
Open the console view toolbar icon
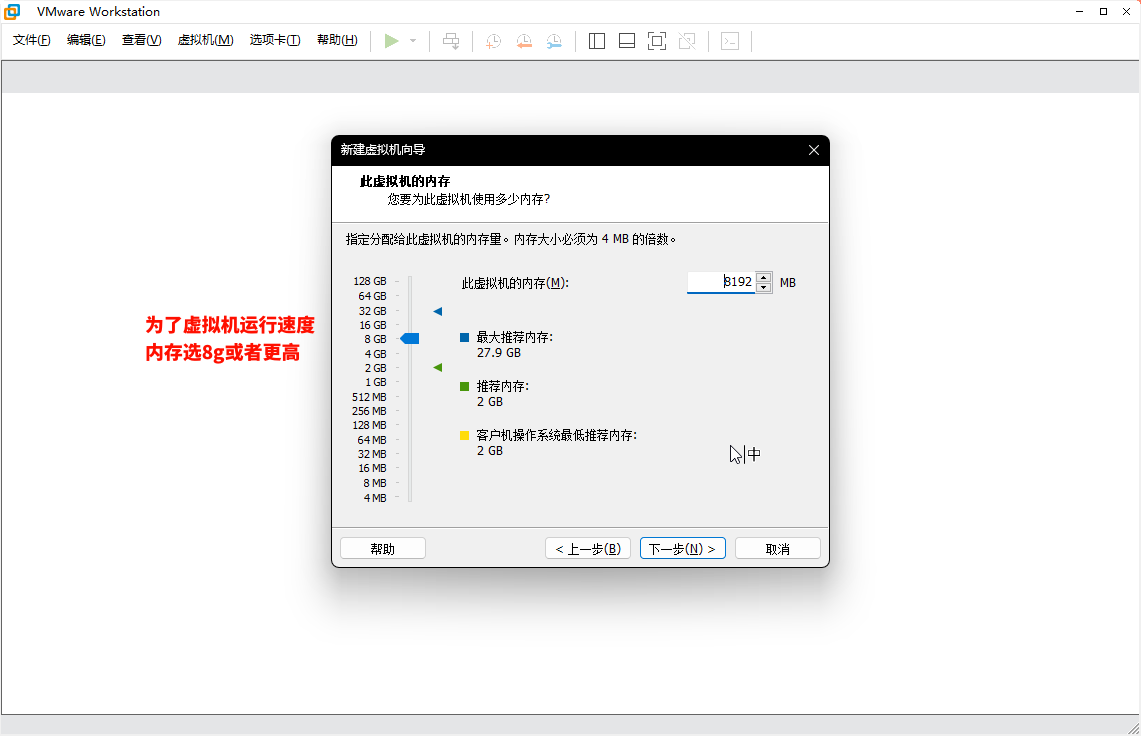click(x=730, y=41)
